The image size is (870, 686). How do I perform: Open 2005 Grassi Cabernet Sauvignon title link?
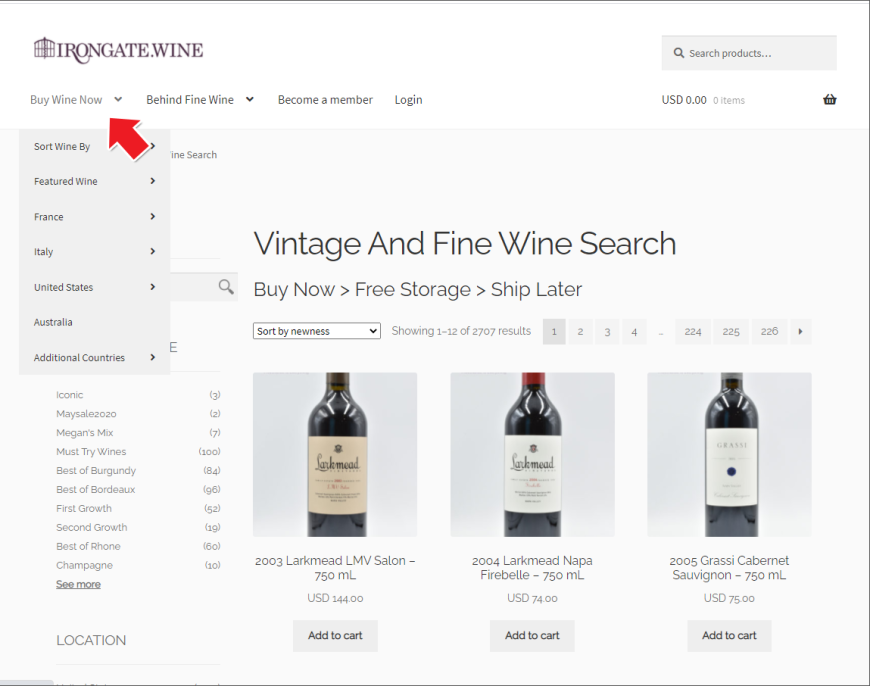[x=729, y=568]
